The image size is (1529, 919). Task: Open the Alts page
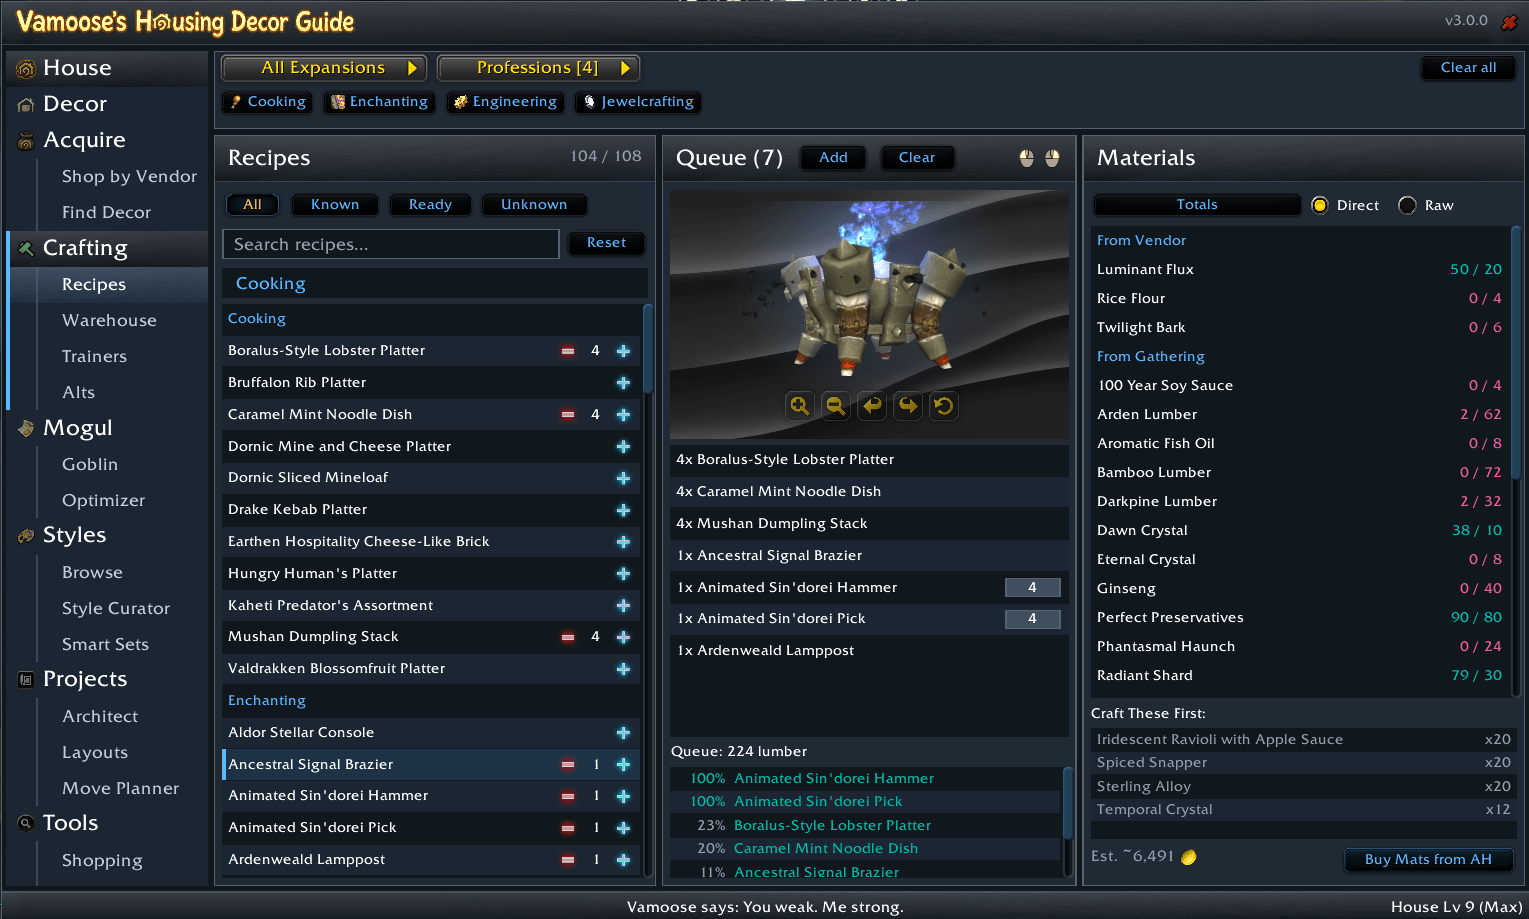click(78, 393)
